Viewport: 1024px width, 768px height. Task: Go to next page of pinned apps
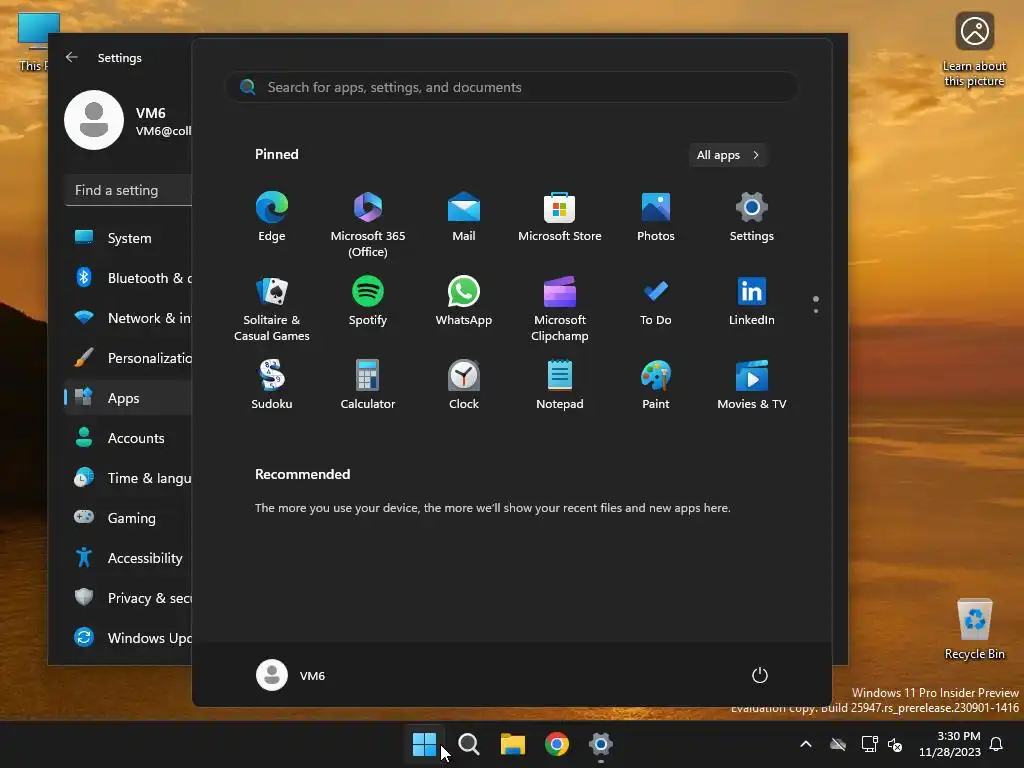click(816, 311)
